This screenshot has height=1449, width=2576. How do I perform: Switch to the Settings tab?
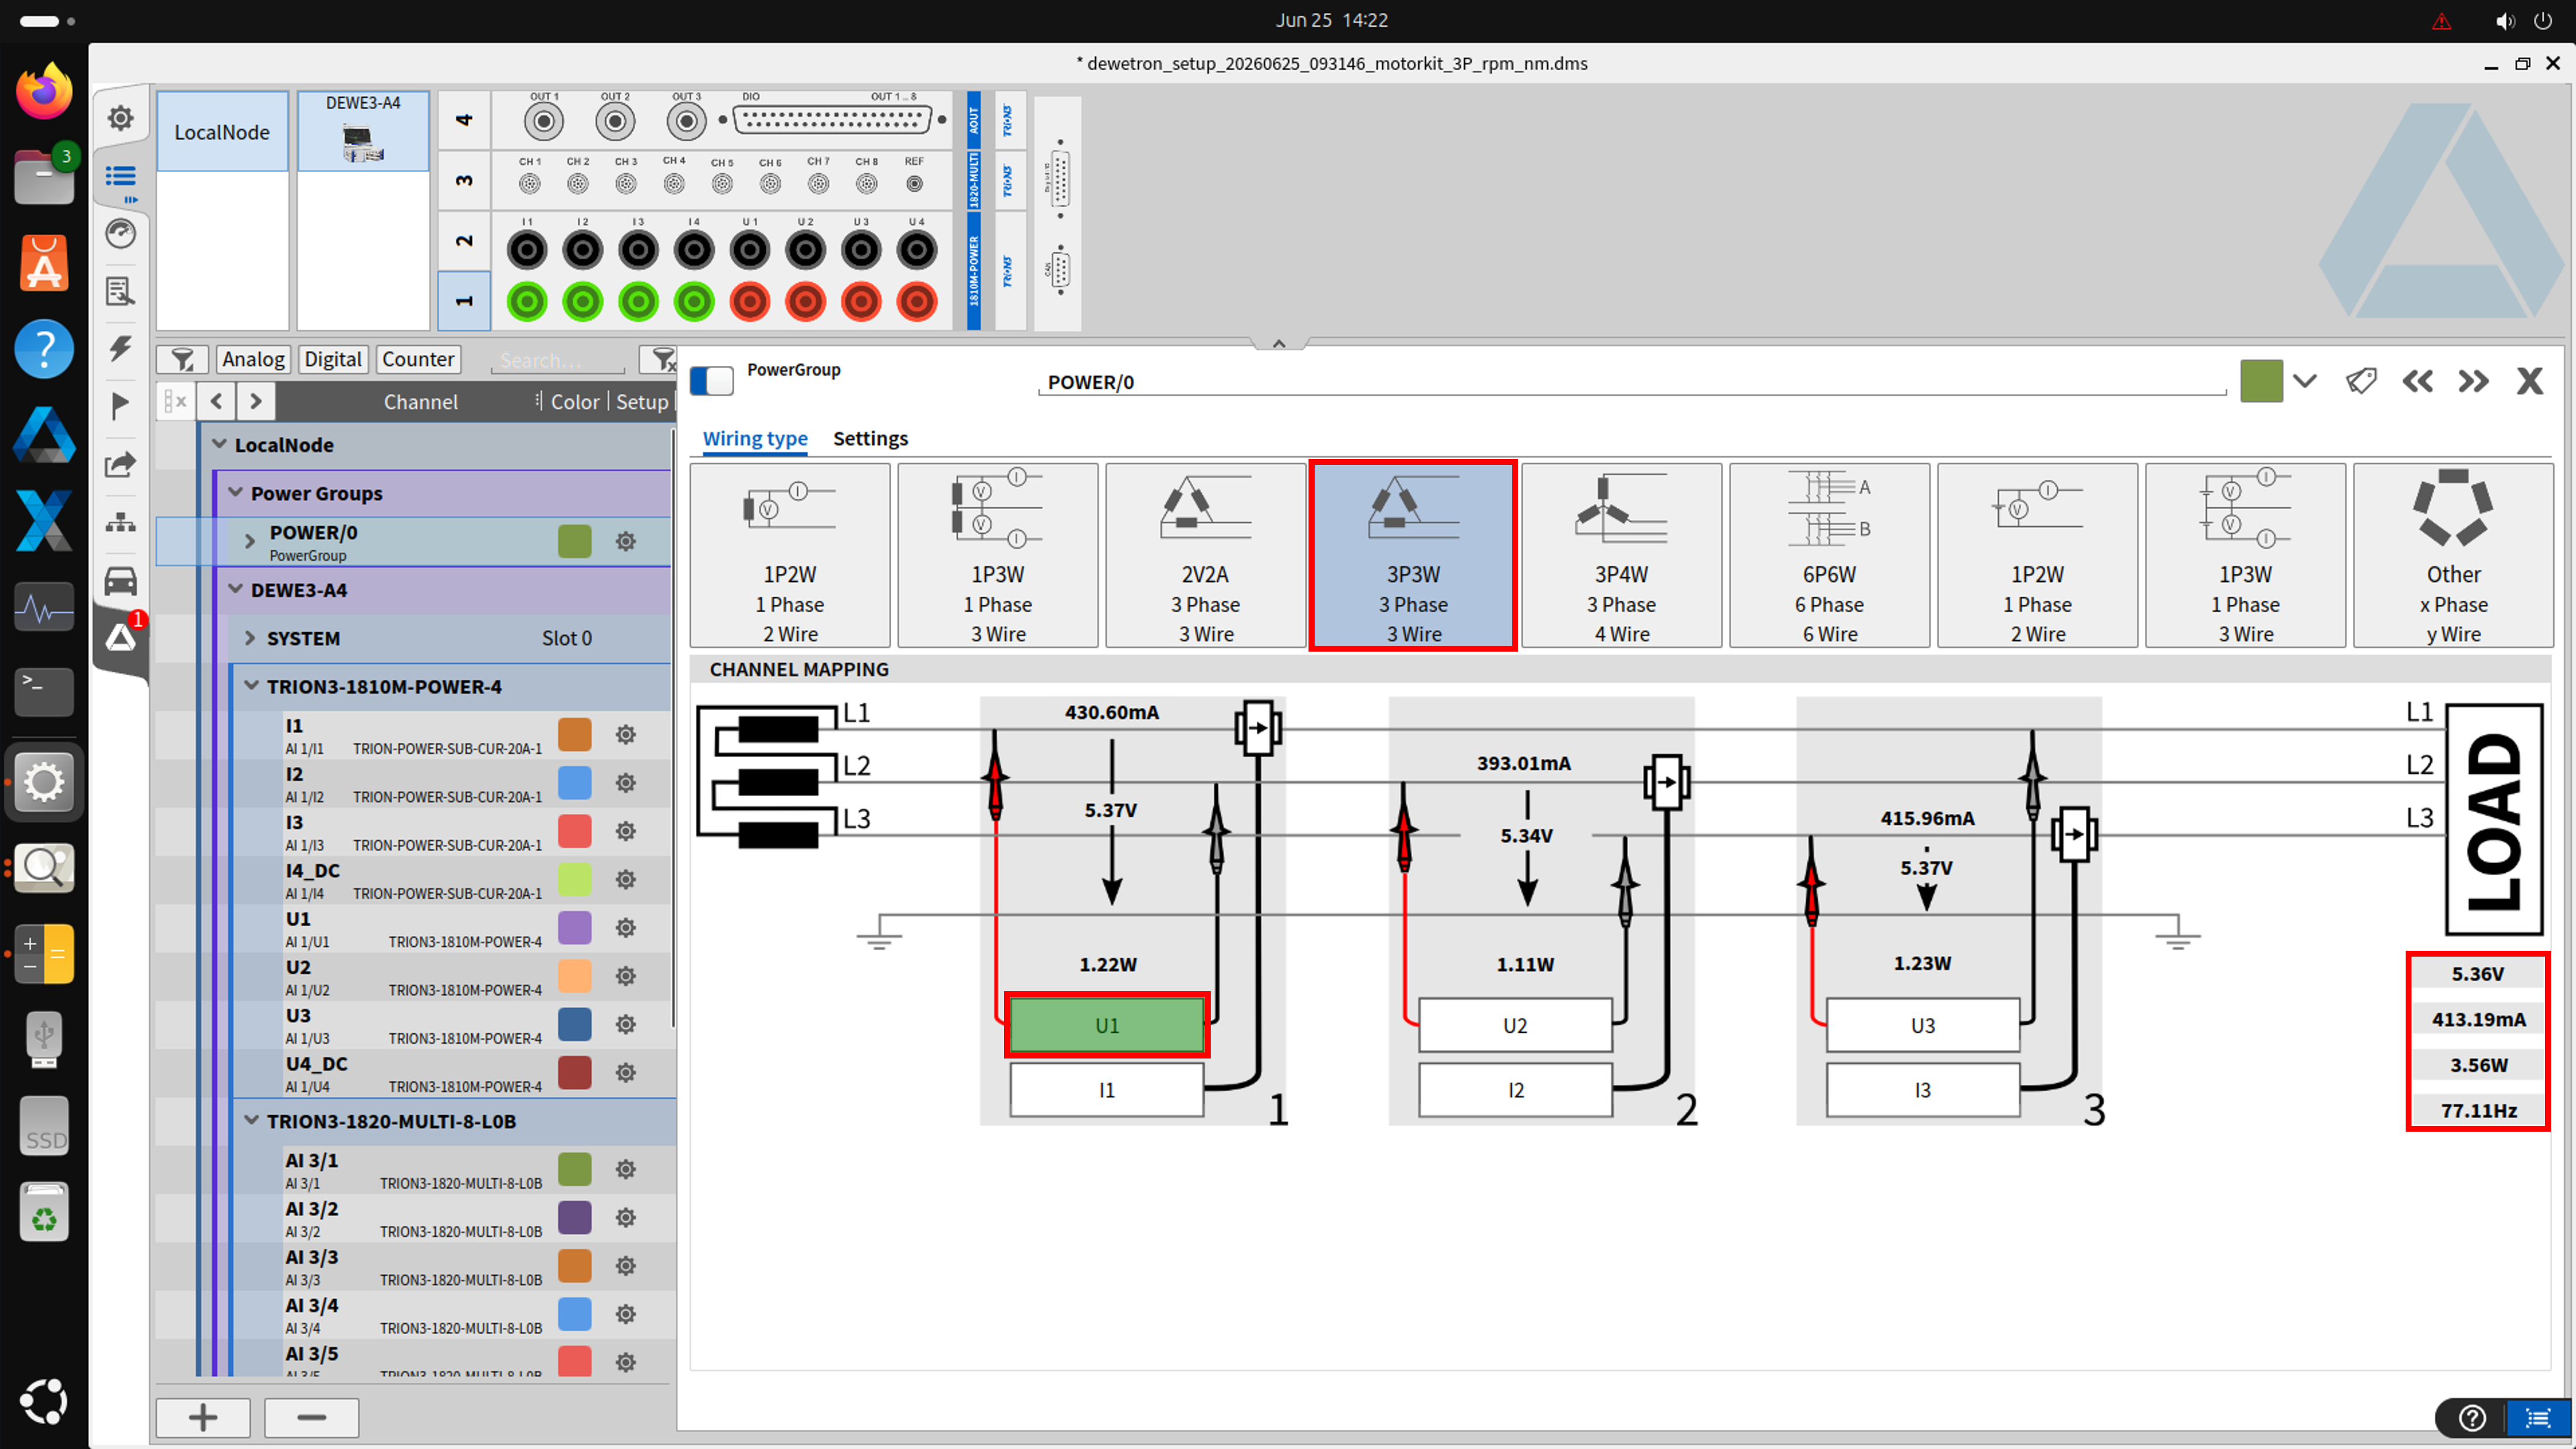871,438
